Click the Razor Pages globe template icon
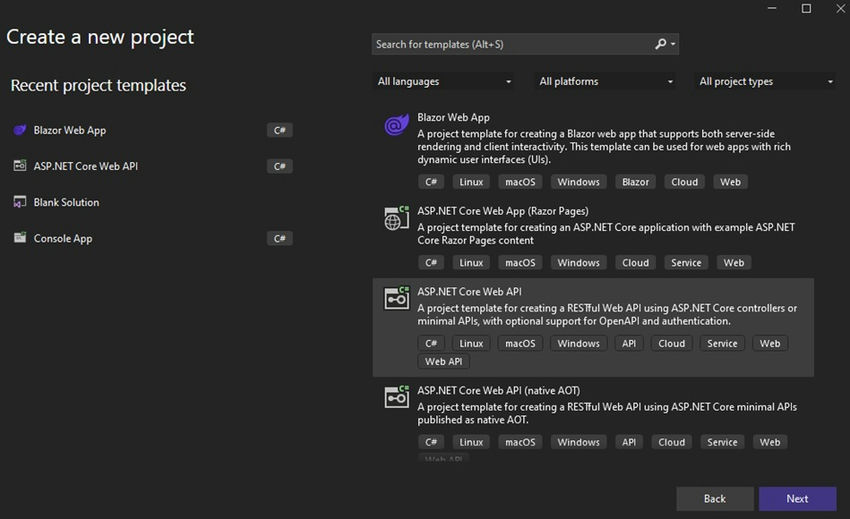Viewport: 850px width, 519px height. click(397, 219)
